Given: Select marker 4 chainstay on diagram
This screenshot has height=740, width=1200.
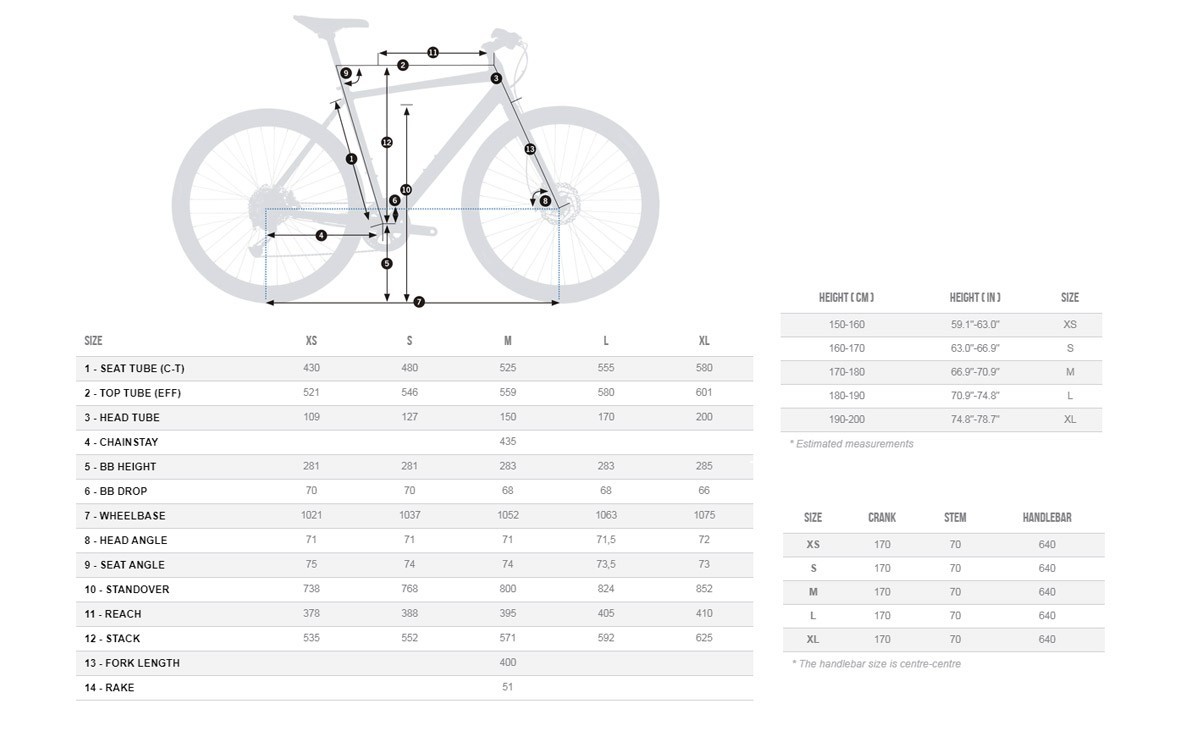Looking at the screenshot, I should point(321,236).
